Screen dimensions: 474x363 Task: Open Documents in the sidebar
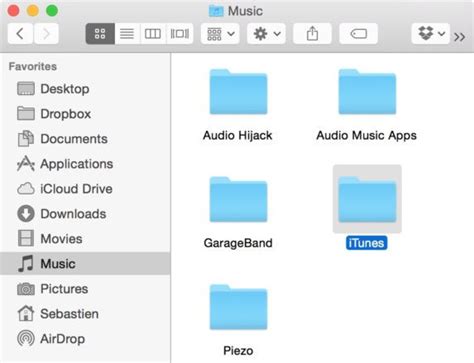[85, 139]
